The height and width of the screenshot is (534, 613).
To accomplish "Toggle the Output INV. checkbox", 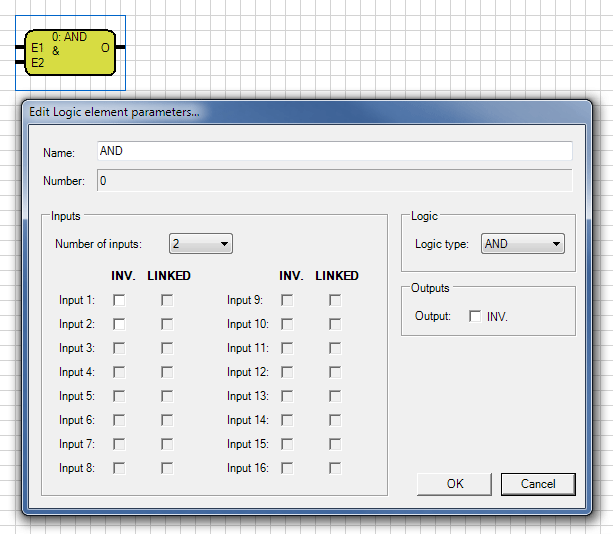I will [x=475, y=316].
